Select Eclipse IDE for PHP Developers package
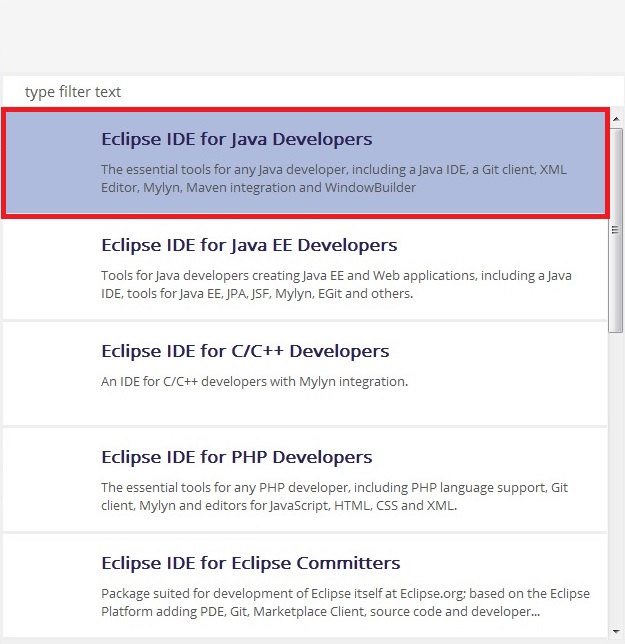 click(305, 480)
